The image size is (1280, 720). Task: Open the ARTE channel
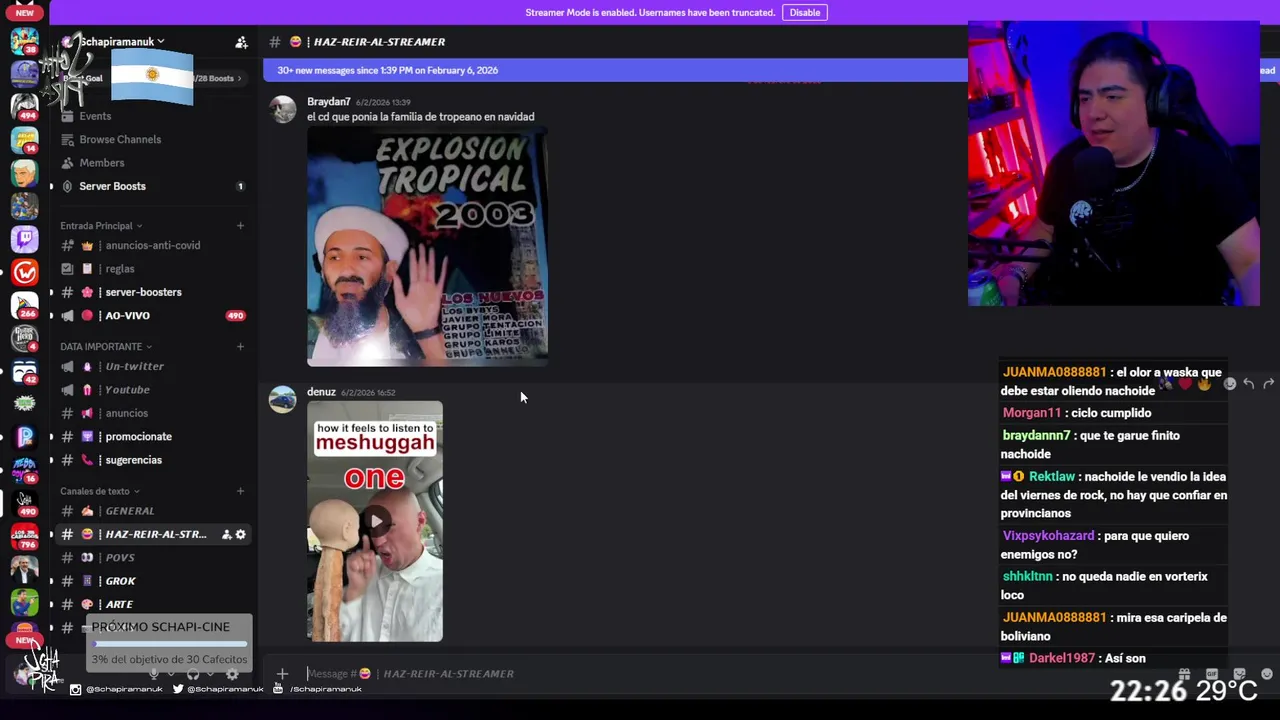[150, 604]
